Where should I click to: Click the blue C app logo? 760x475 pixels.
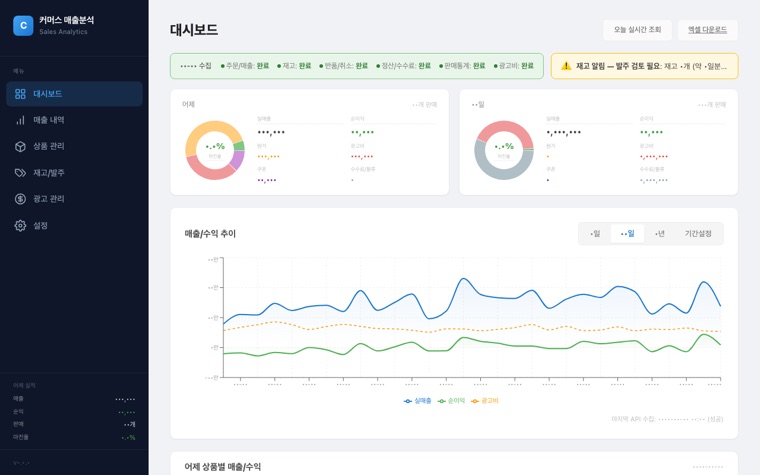(23, 26)
